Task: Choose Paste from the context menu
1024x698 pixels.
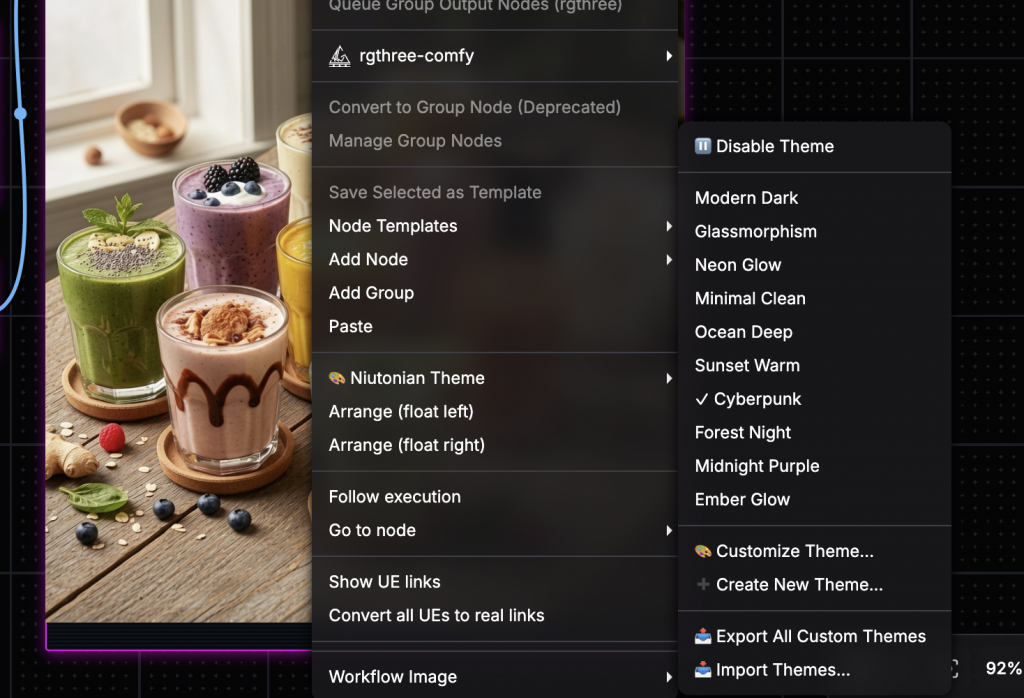Action: (x=351, y=326)
